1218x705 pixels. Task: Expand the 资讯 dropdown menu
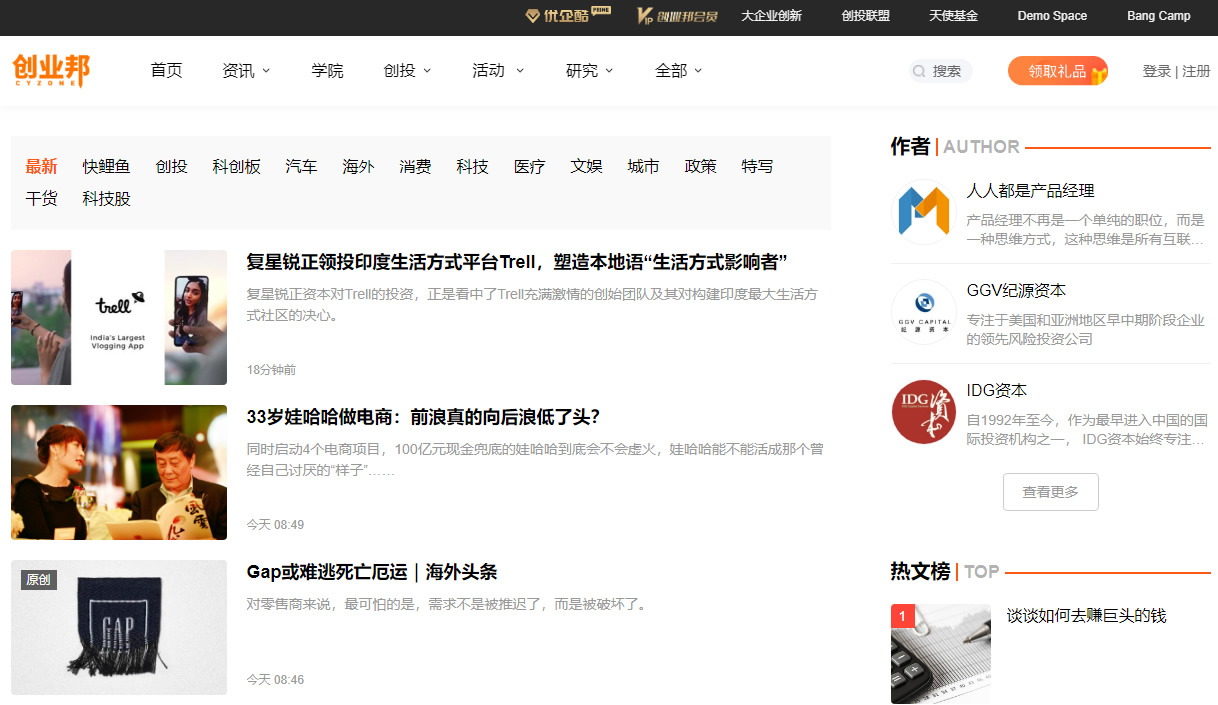245,71
